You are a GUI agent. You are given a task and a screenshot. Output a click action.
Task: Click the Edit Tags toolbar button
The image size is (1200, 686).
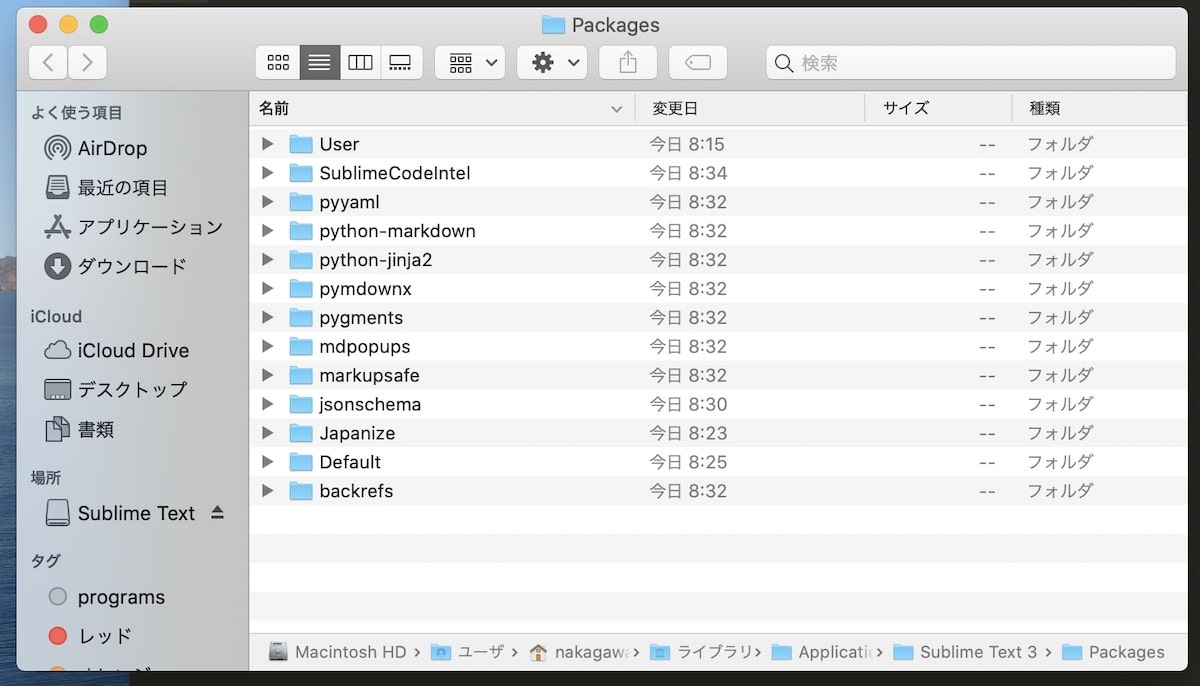698,63
